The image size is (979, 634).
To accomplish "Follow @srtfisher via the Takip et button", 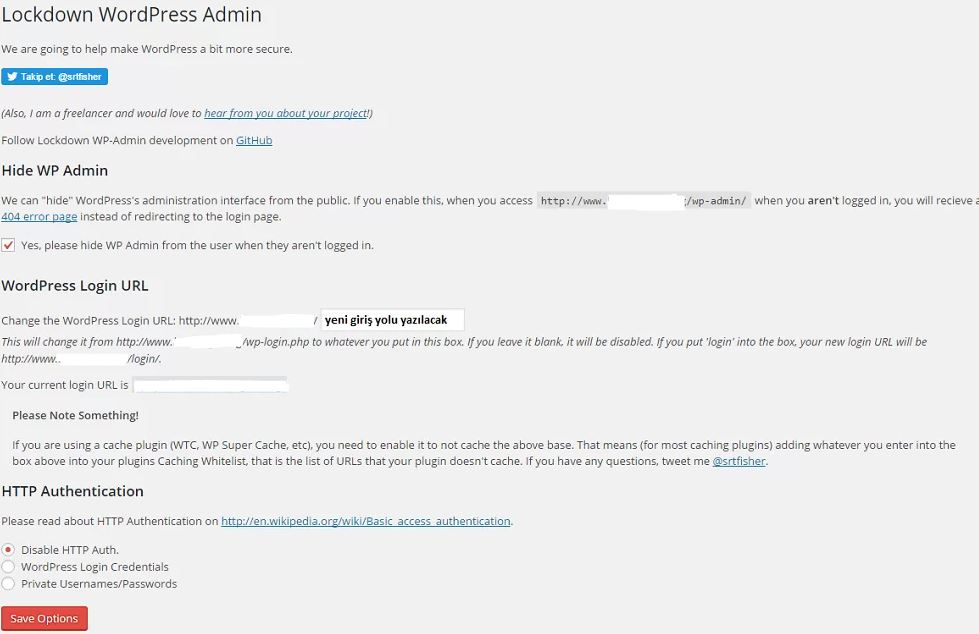I will (54, 77).
